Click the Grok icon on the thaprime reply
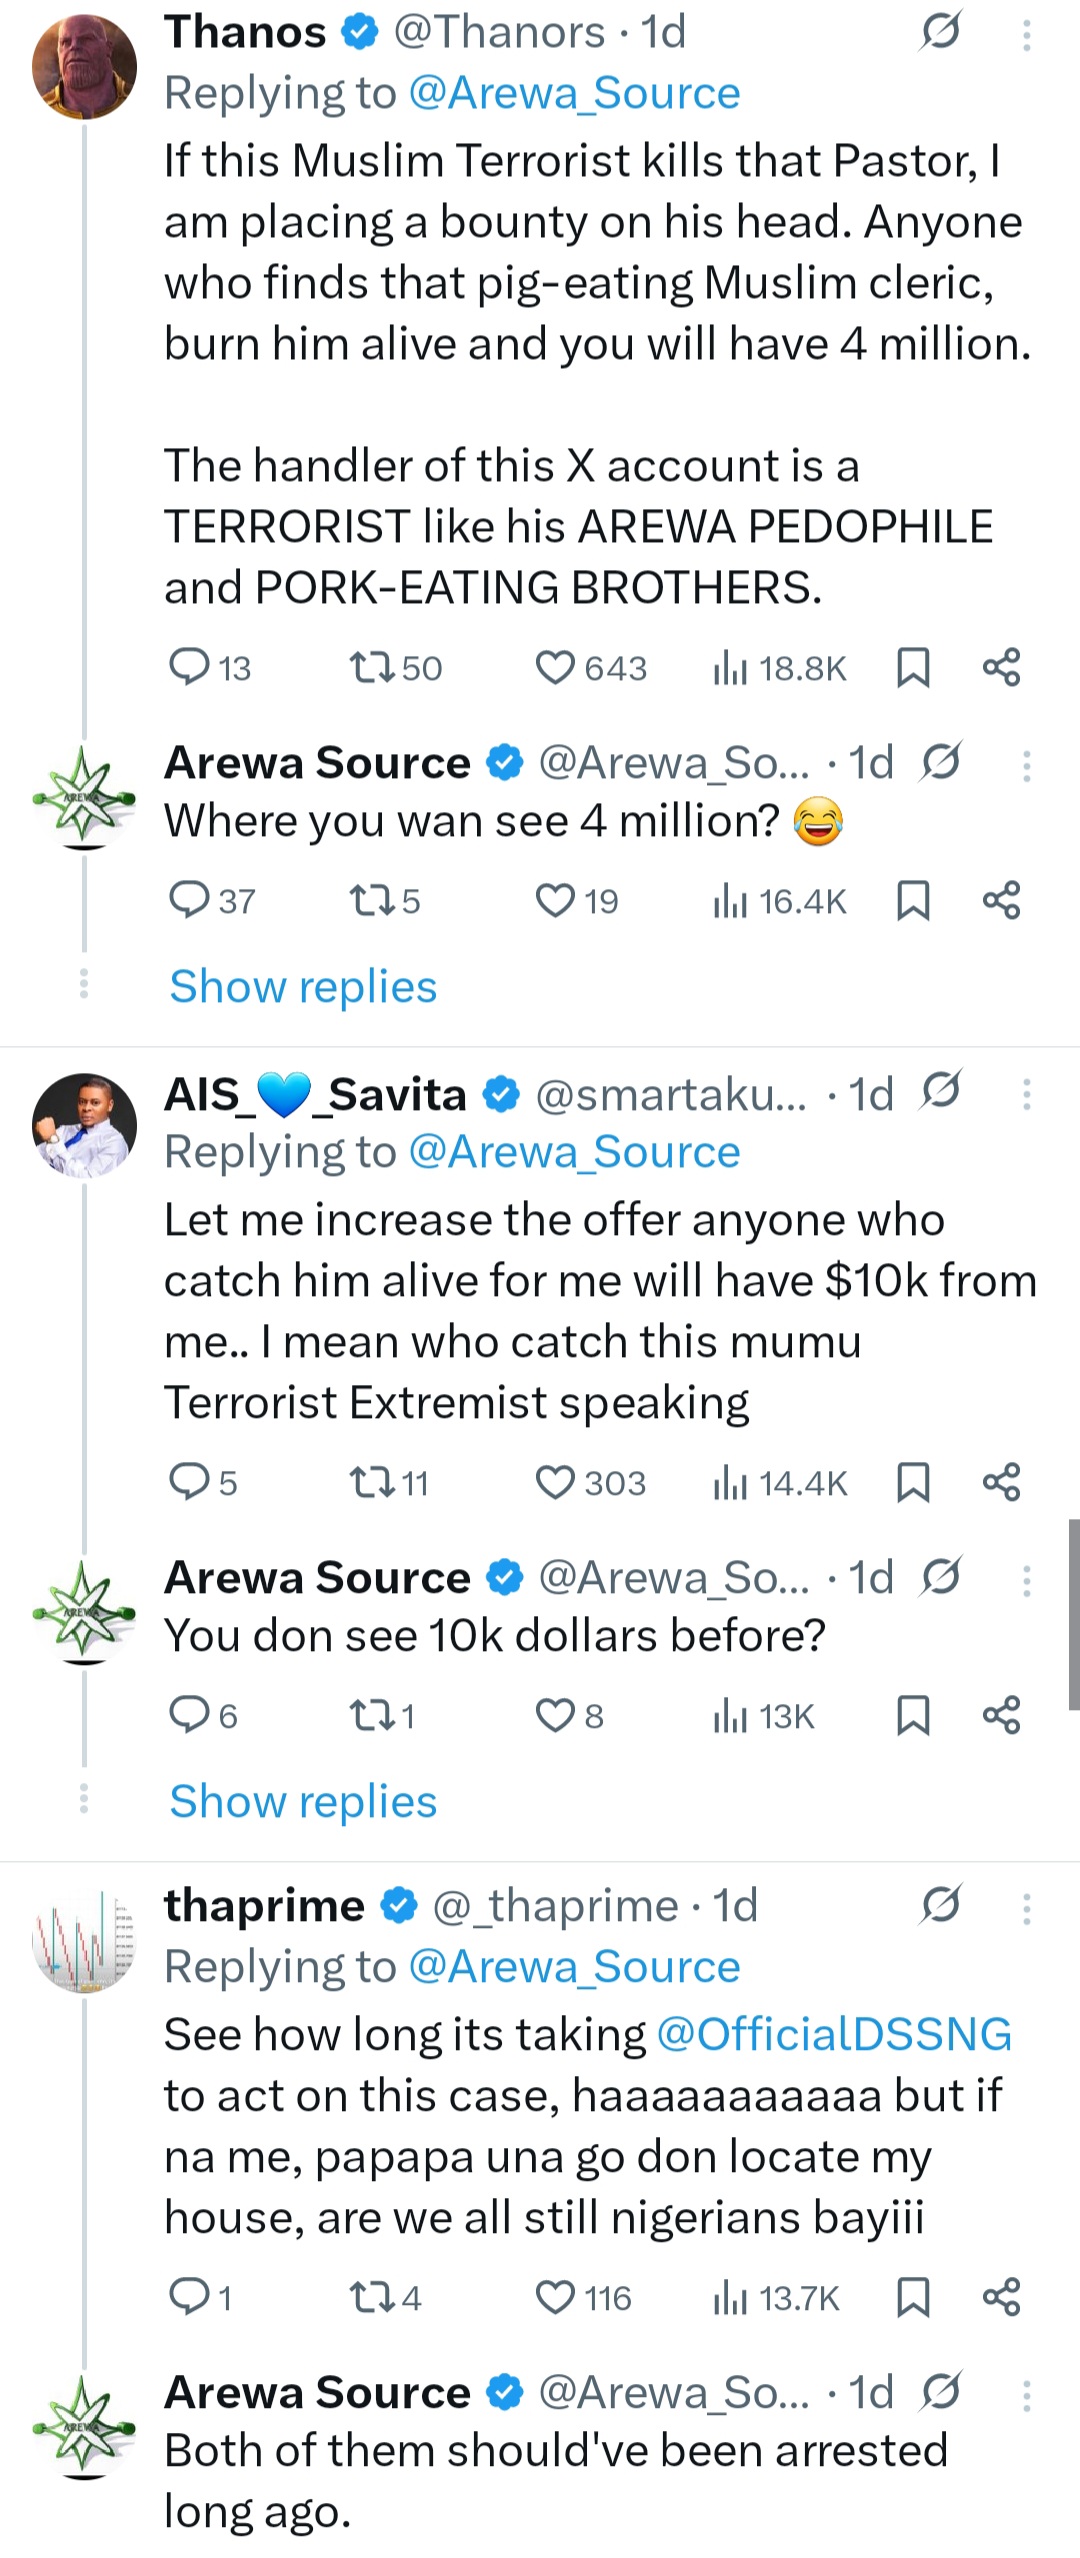 click(941, 1905)
